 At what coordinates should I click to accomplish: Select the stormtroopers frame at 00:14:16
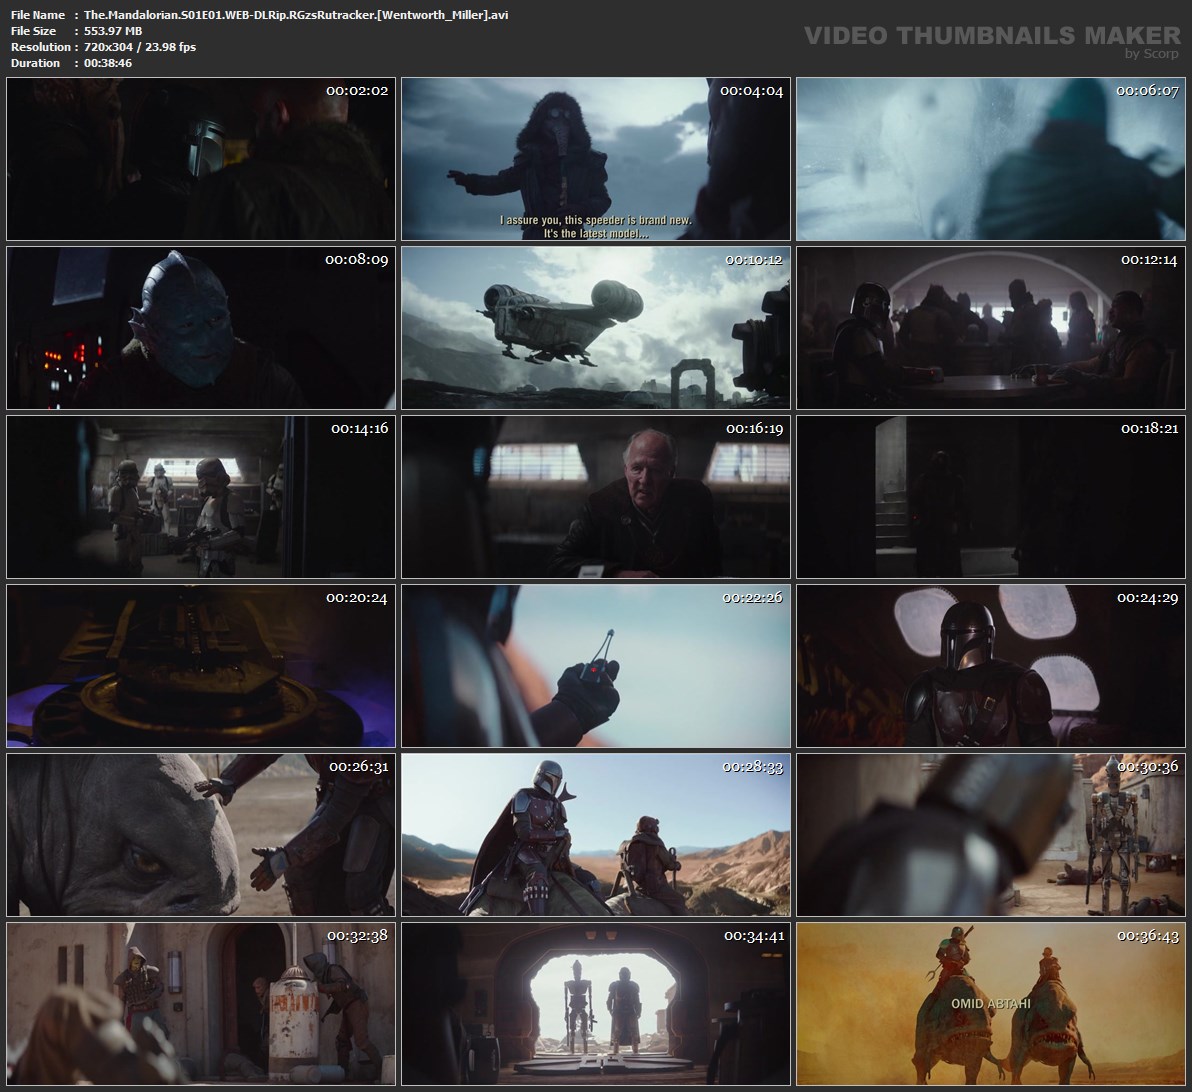coord(201,497)
